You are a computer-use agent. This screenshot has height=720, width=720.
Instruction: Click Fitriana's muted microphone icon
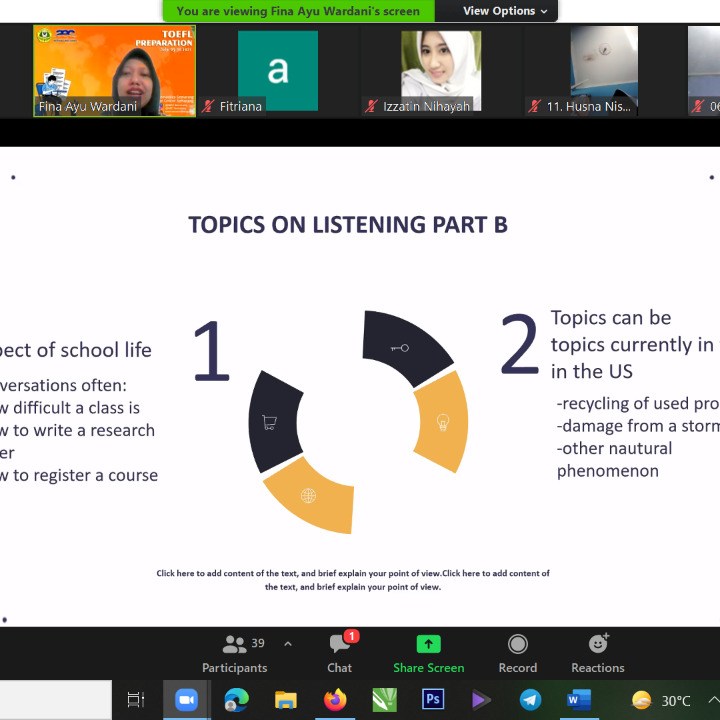(208, 106)
